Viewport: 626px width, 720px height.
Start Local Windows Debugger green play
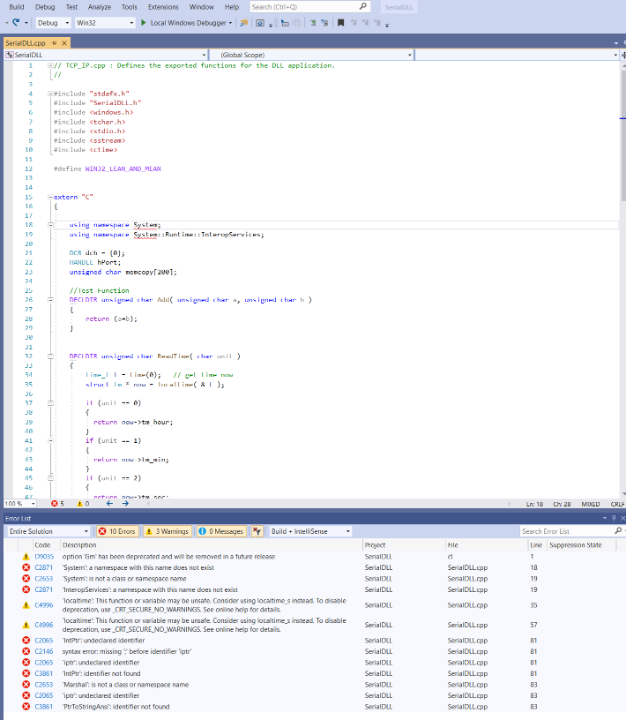coord(143,22)
